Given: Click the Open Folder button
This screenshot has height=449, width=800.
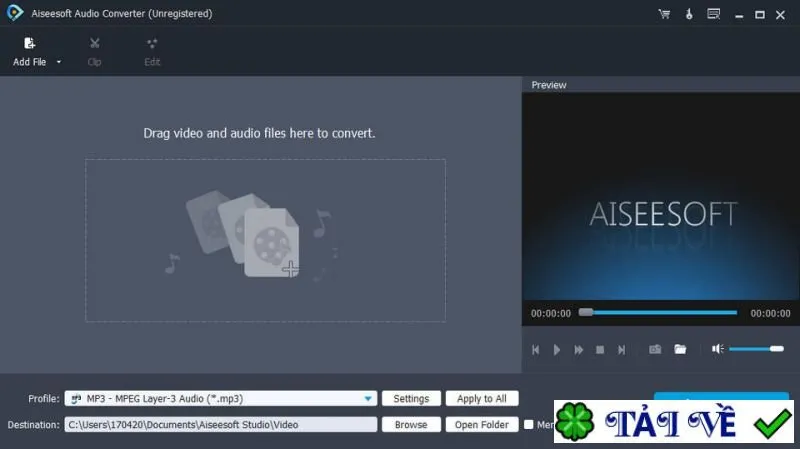Looking at the screenshot, I should click(x=482, y=425).
